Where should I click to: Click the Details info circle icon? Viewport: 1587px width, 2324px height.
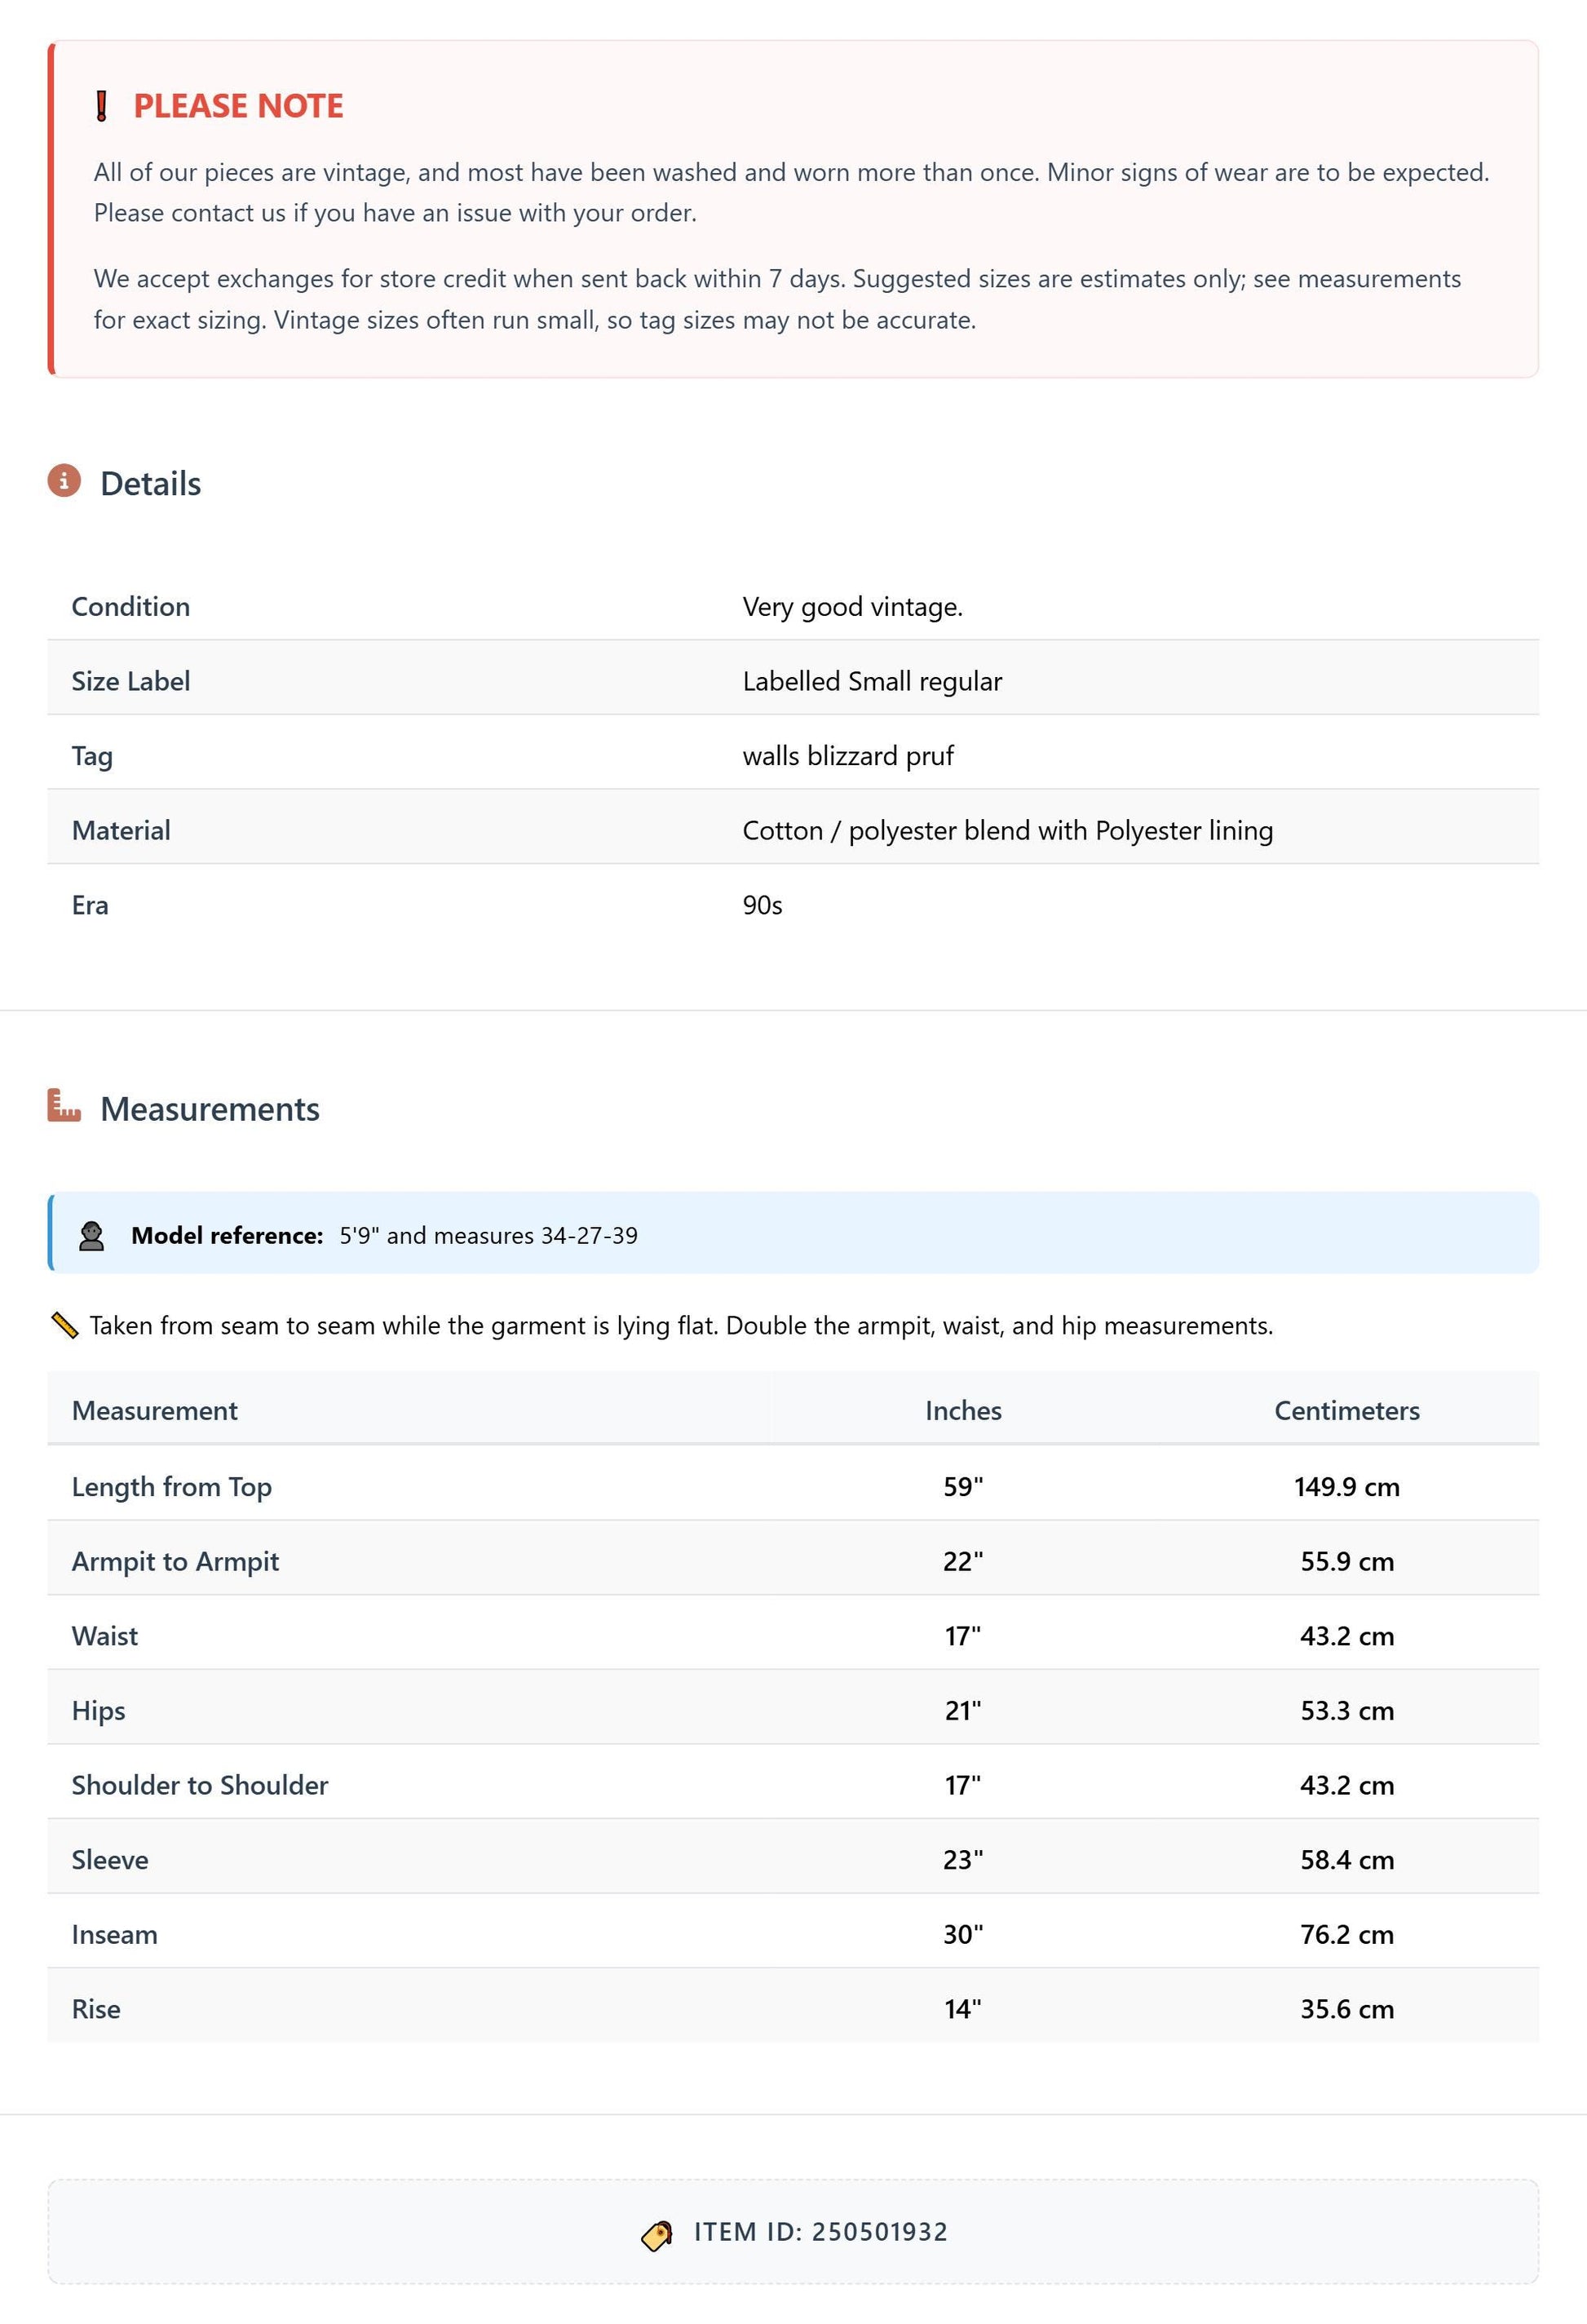(64, 481)
